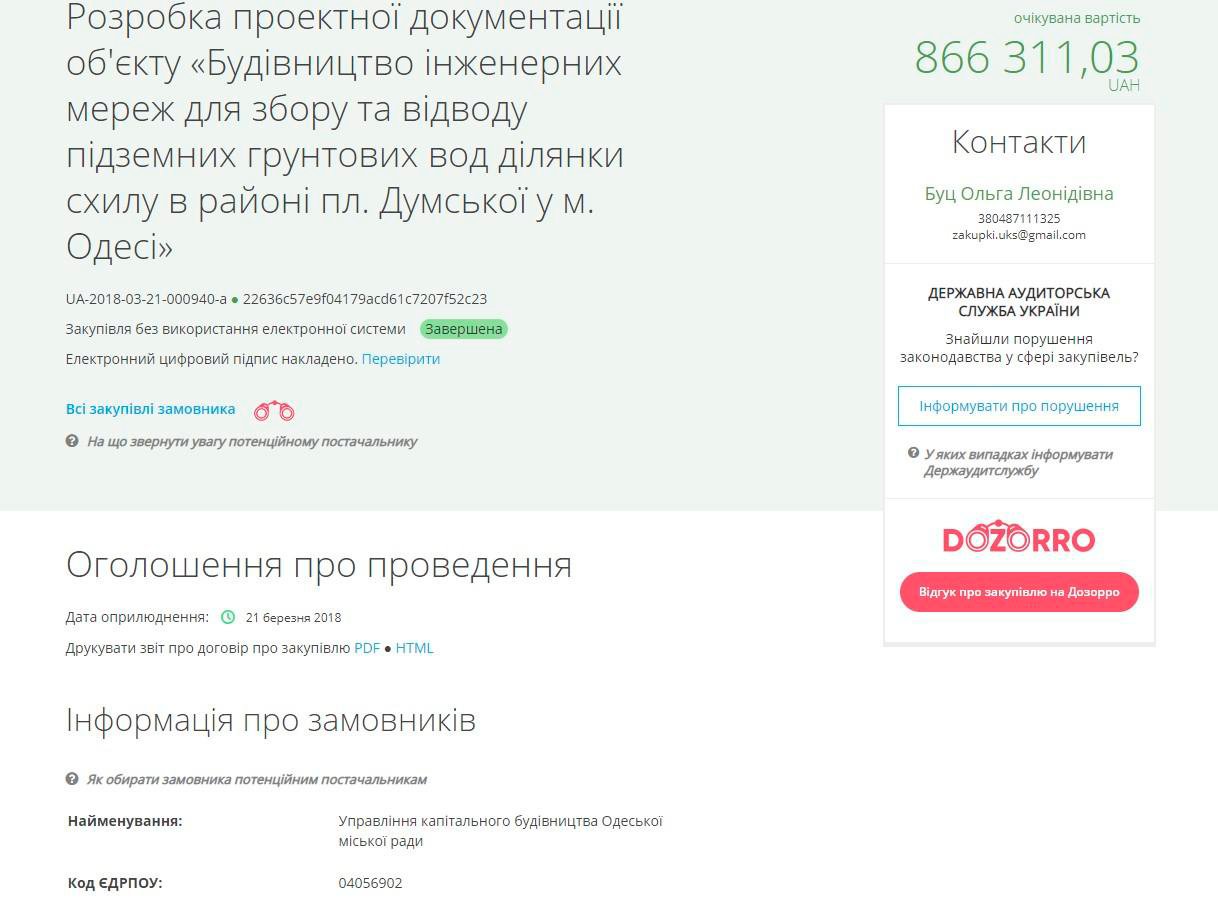Click the green dot after the tender ID
This screenshot has width=1218, height=900.
[235, 299]
